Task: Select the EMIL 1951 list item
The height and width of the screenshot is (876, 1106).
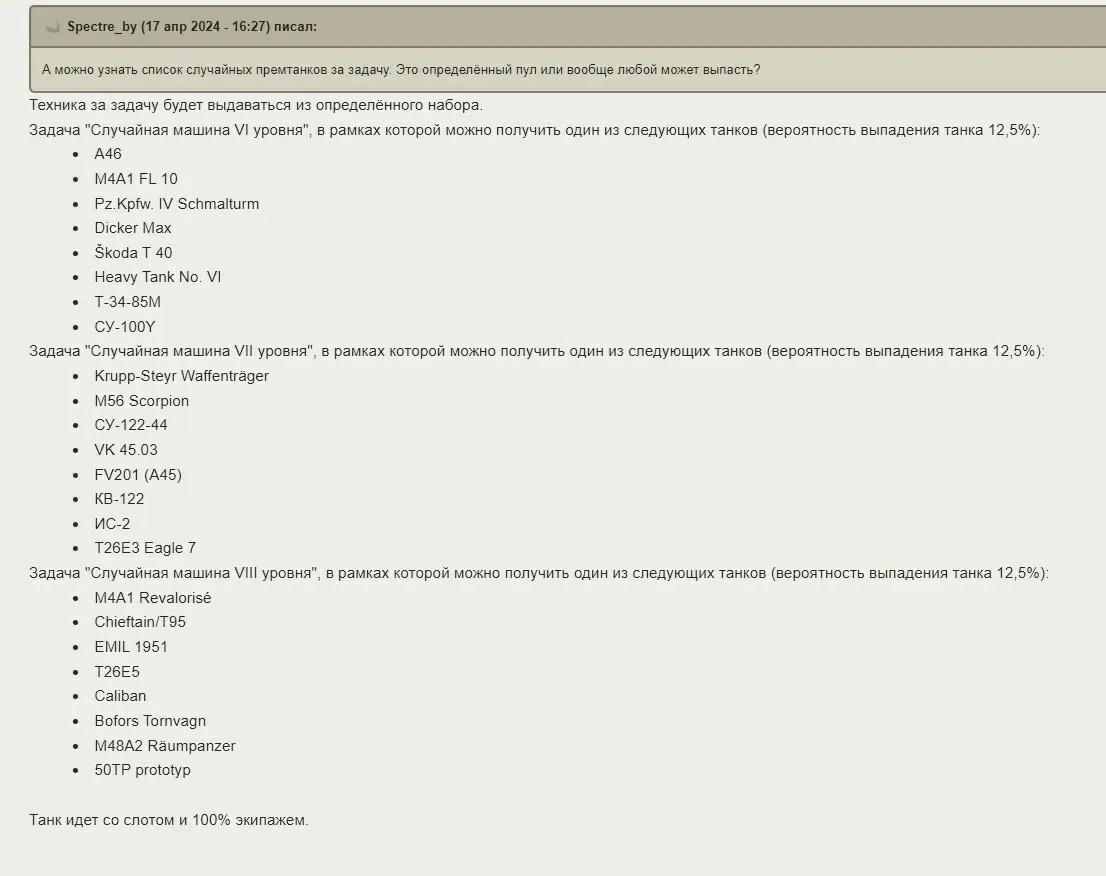Action: coord(131,647)
